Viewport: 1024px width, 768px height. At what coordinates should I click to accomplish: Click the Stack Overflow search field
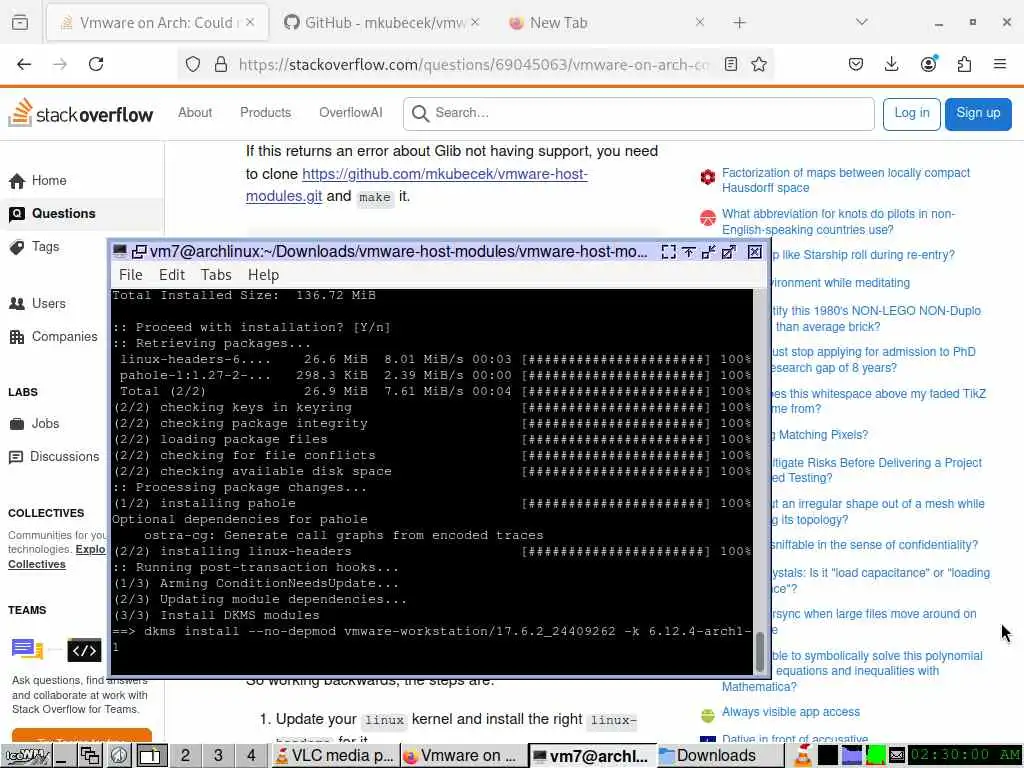pyautogui.click(x=639, y=114)
